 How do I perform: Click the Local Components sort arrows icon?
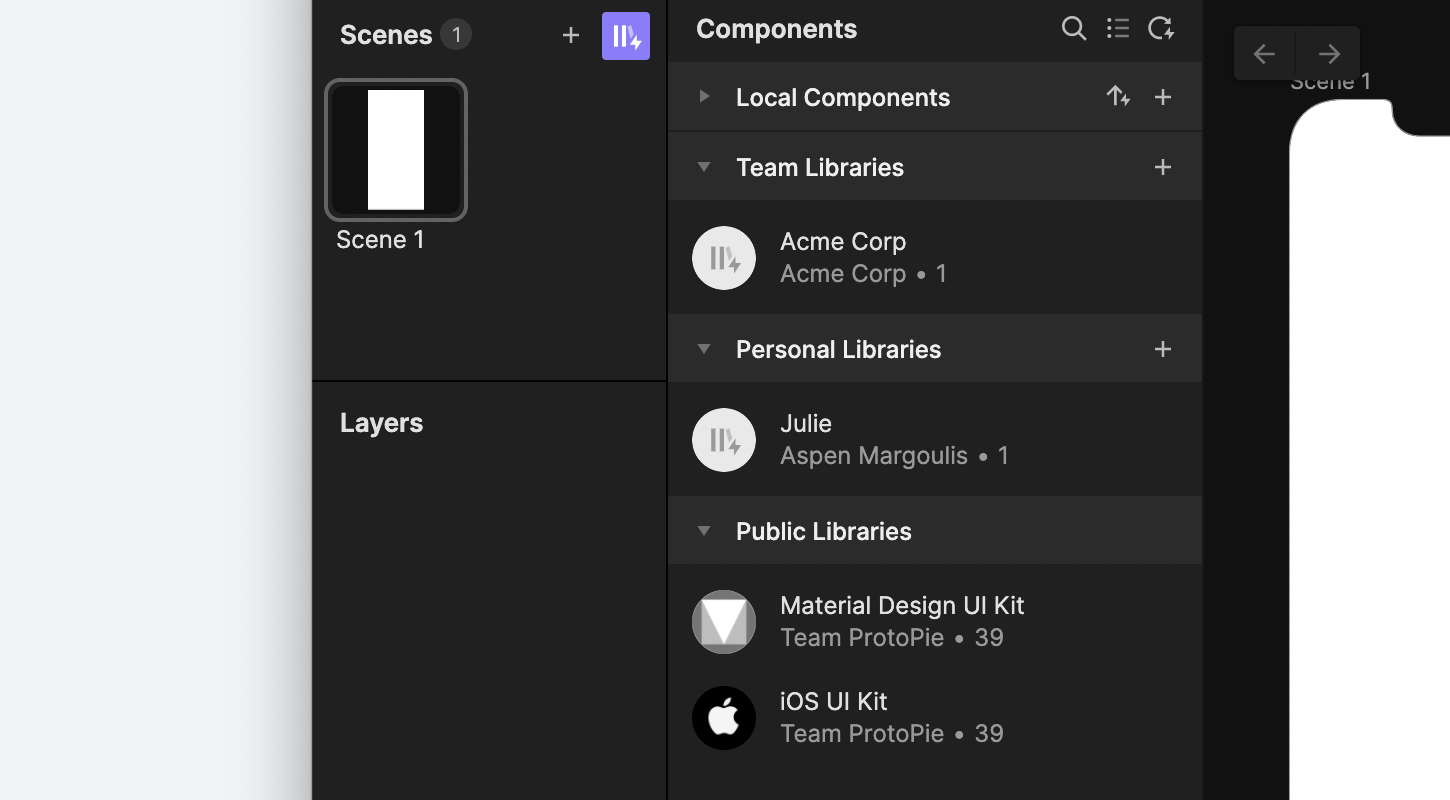[x=1118, y=97]
